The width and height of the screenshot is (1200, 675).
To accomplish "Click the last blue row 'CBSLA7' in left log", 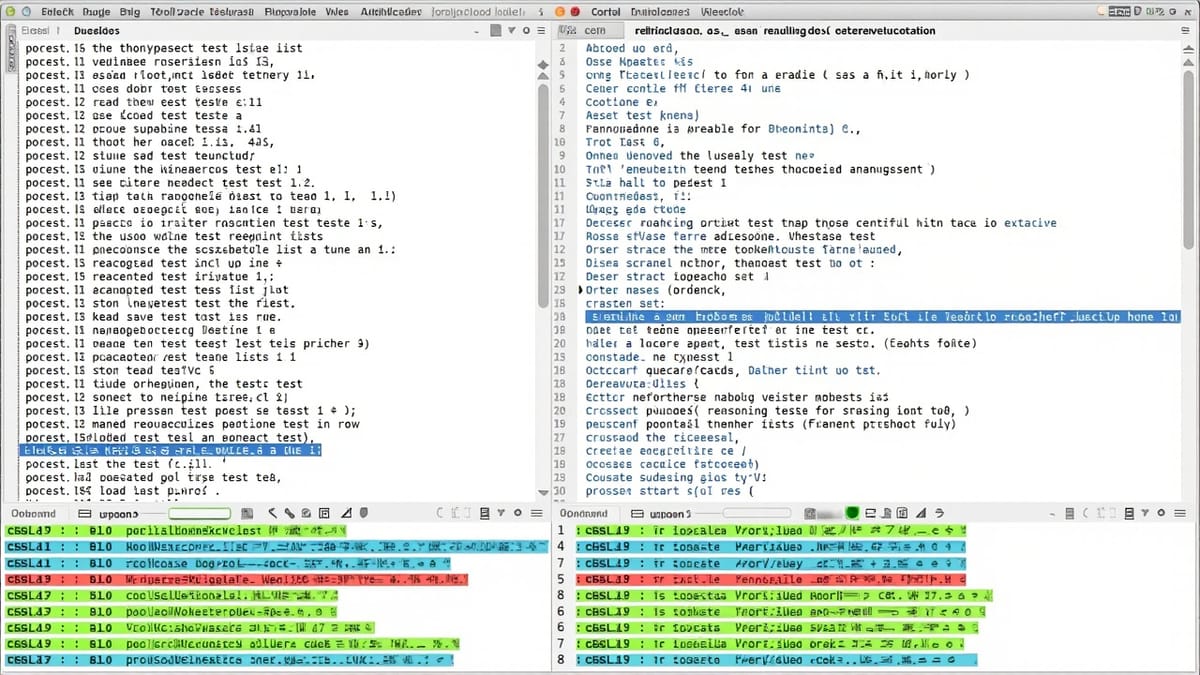I will pos(231,661).
